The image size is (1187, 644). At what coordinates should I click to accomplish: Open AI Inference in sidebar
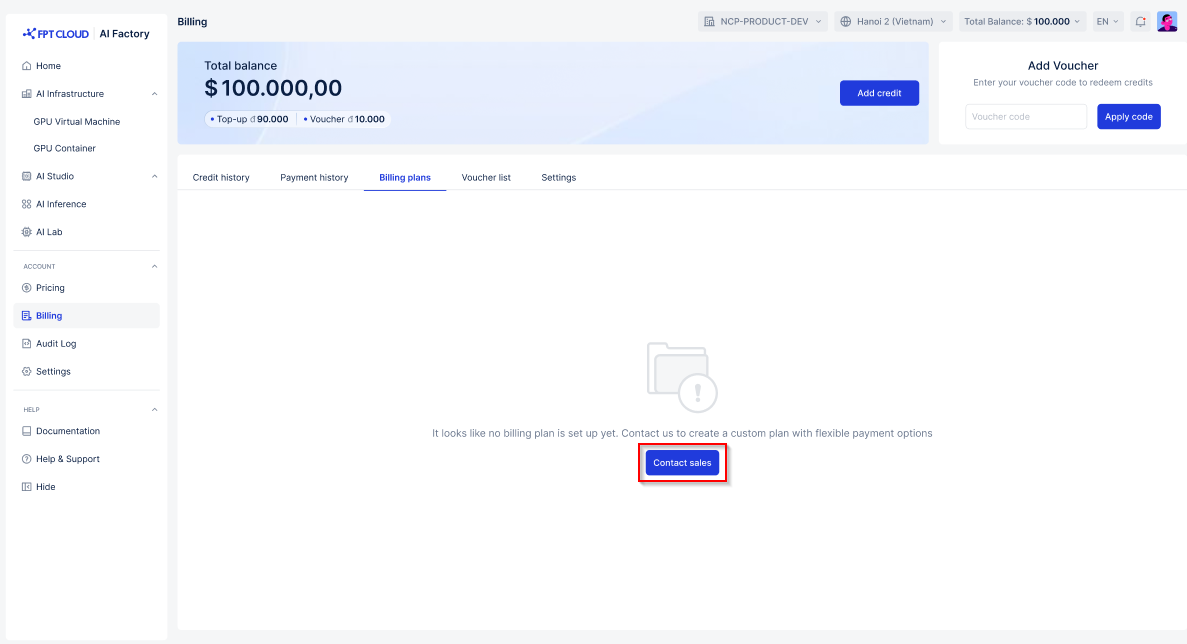(61, 204)
